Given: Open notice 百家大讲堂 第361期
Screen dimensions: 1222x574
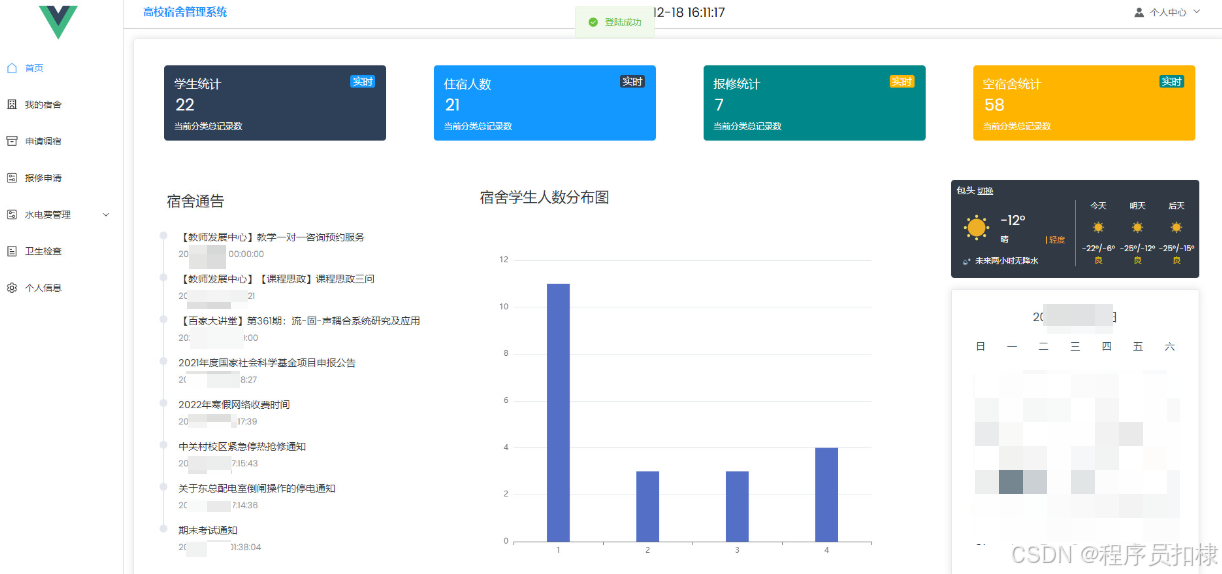Looking at the screenshot, I should click(x=299, y=321).
